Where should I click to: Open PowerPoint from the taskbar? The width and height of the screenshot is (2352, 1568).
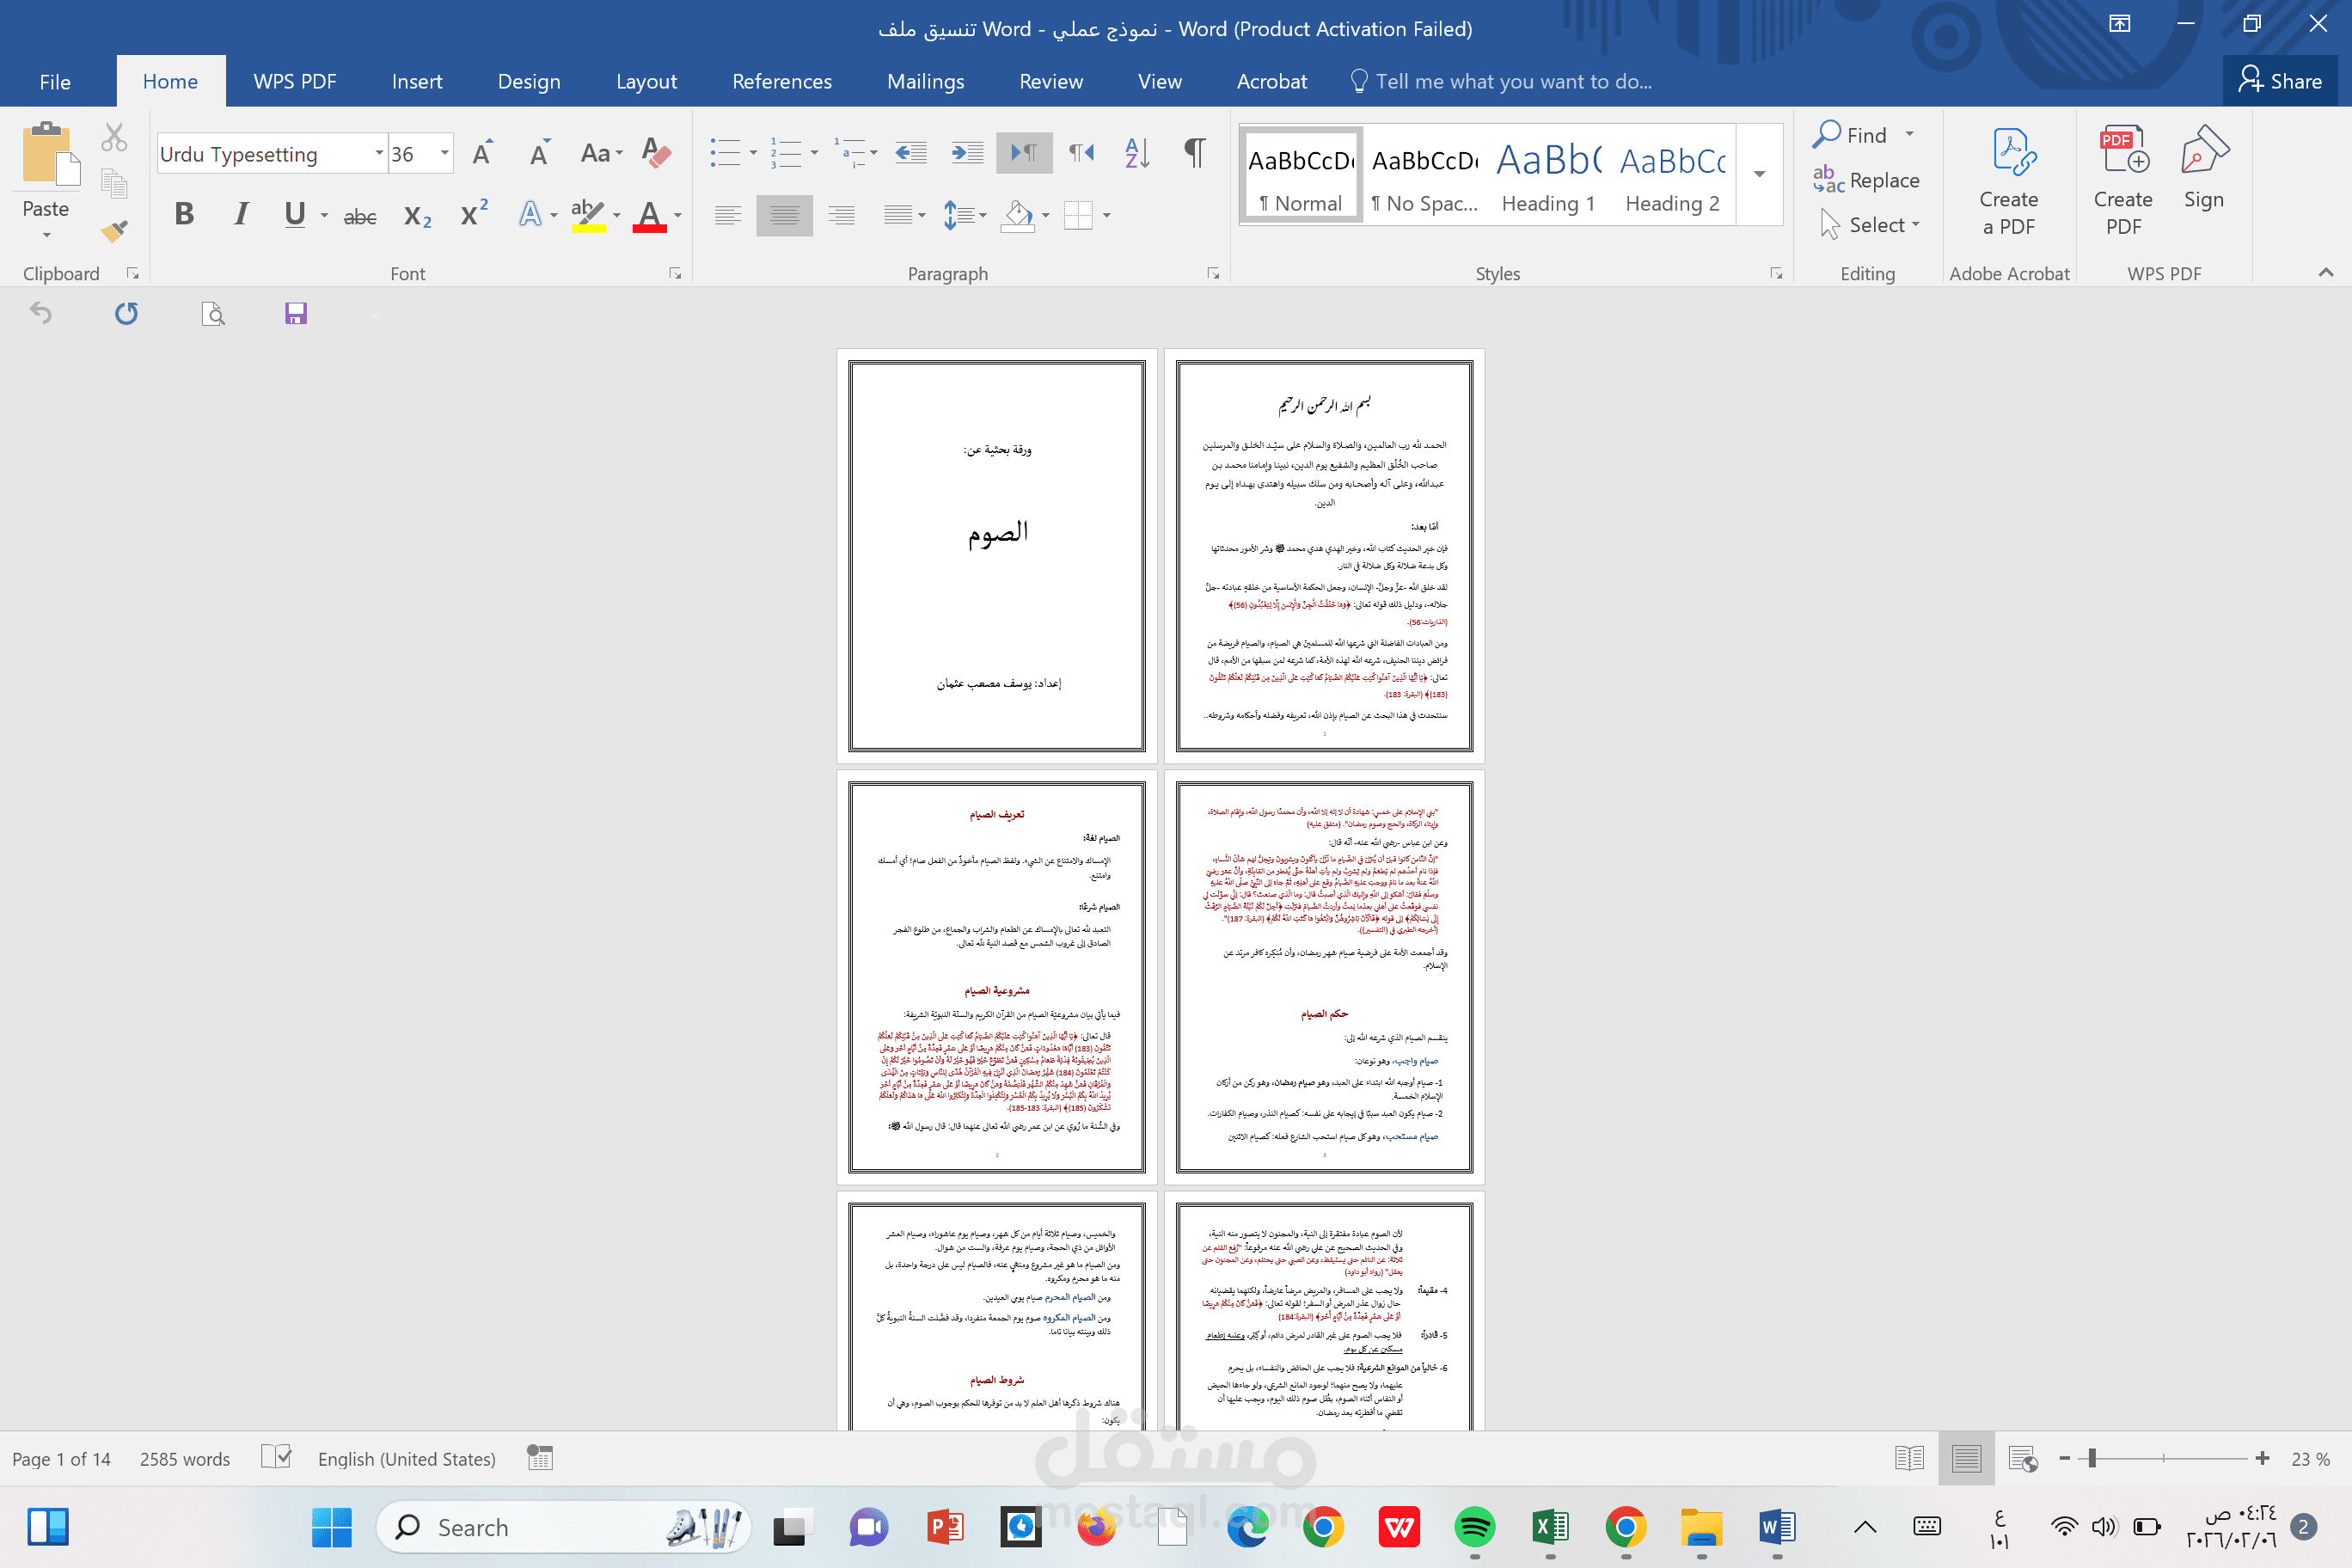[945, 1527]
